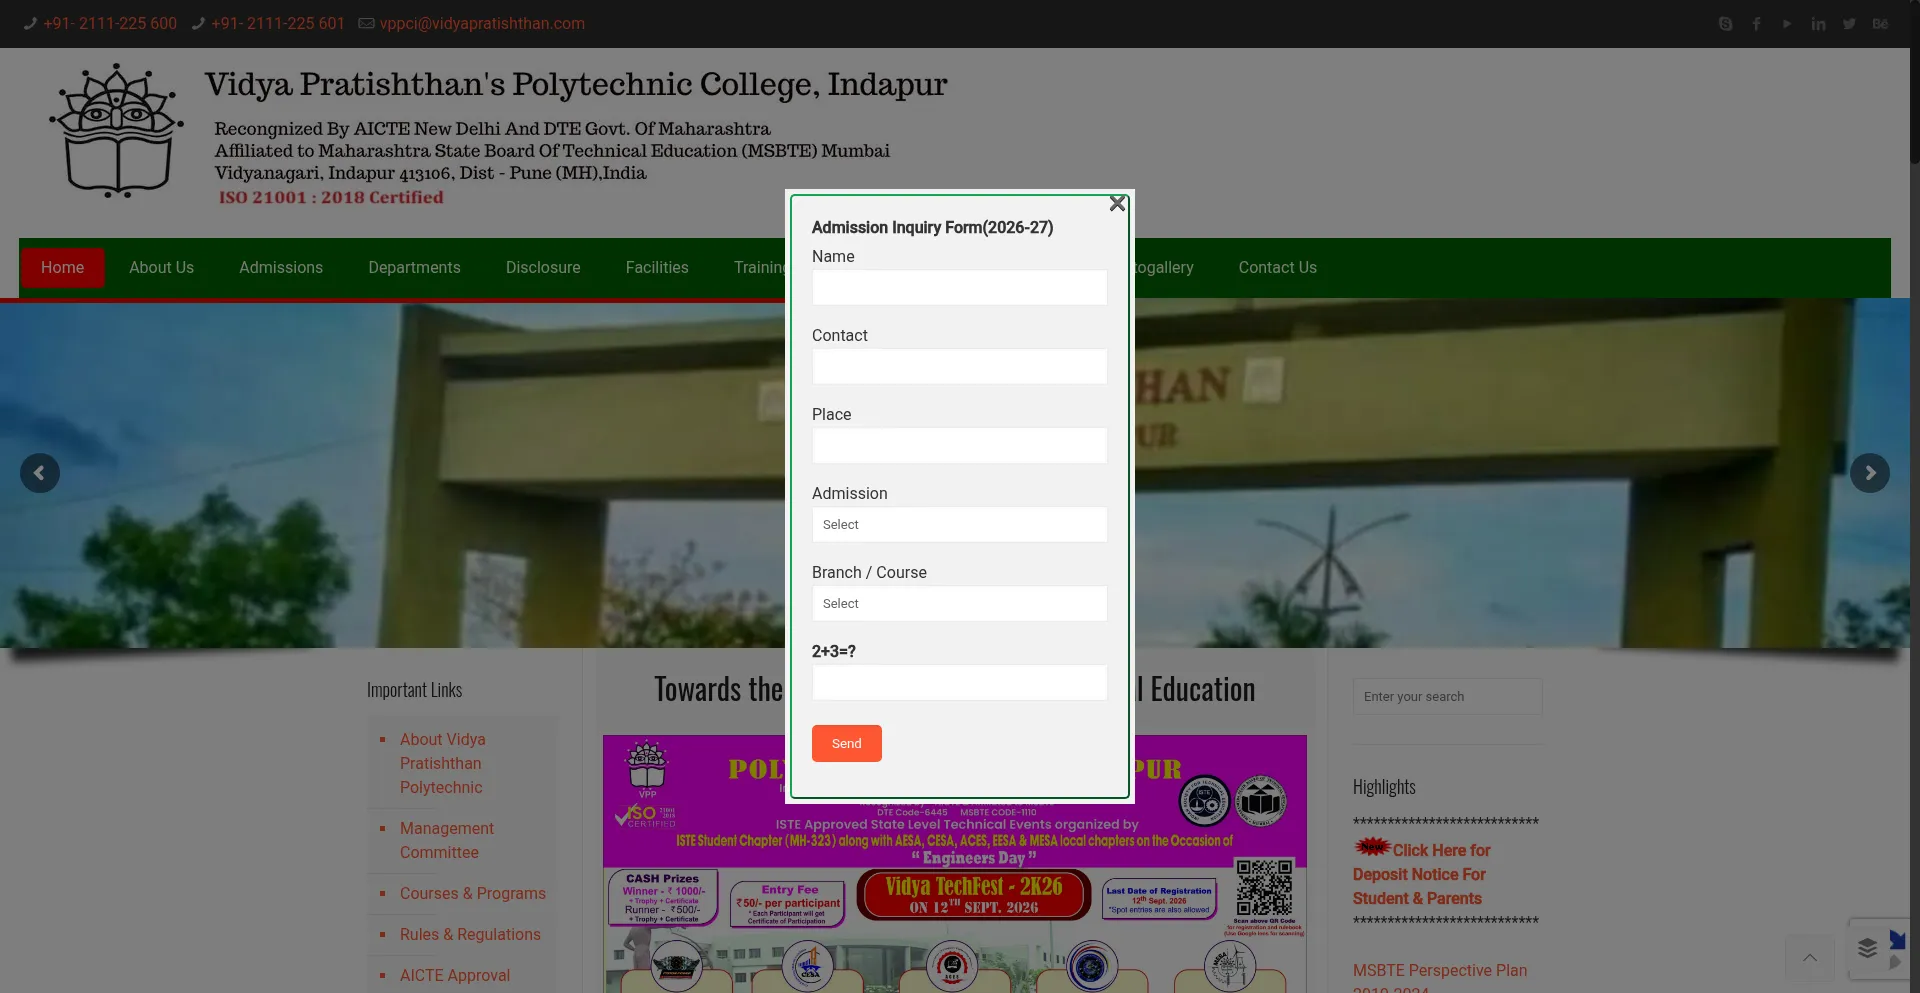Click the 2+3=? captcha answer field
Viewport: 1920px width, 993px height.
tap(959, 682)
